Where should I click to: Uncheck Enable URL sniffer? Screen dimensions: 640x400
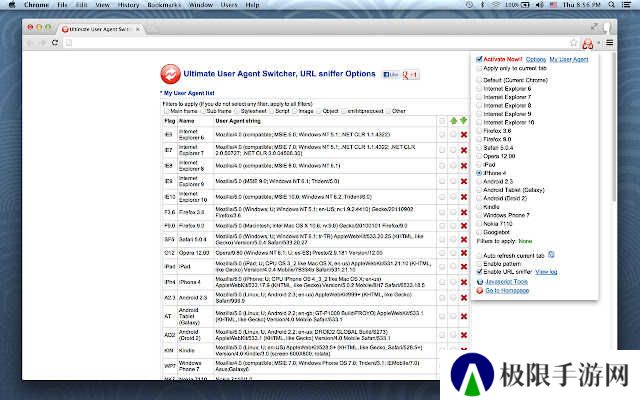click(479, 272)
